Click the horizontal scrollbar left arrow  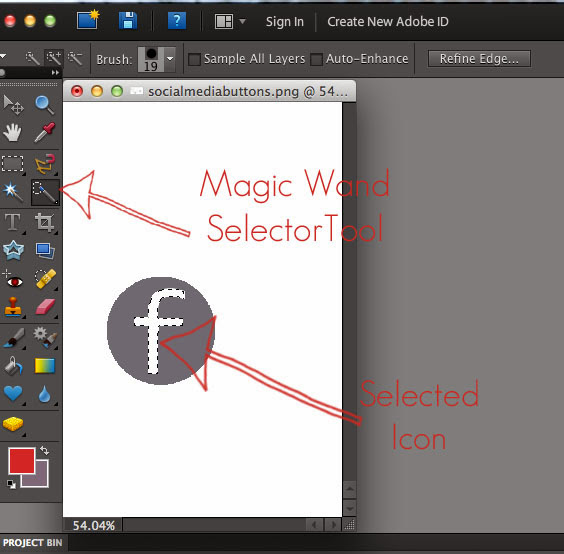(x=315, y=525)
